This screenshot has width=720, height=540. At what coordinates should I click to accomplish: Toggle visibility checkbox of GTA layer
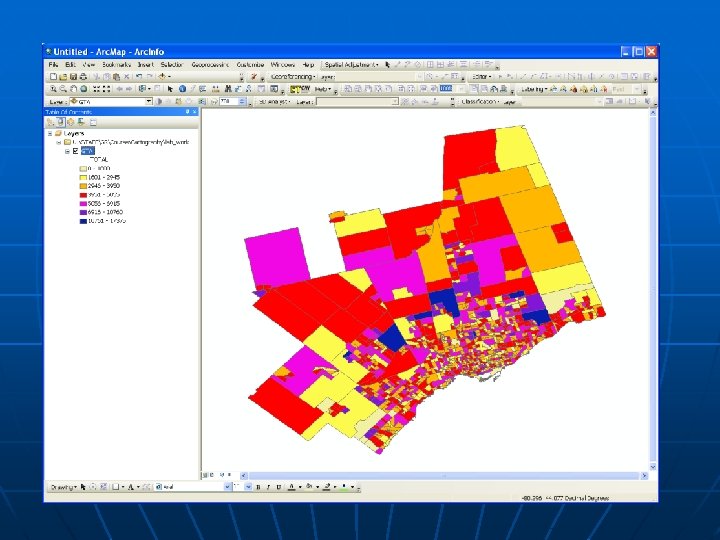tap(74, 151)
